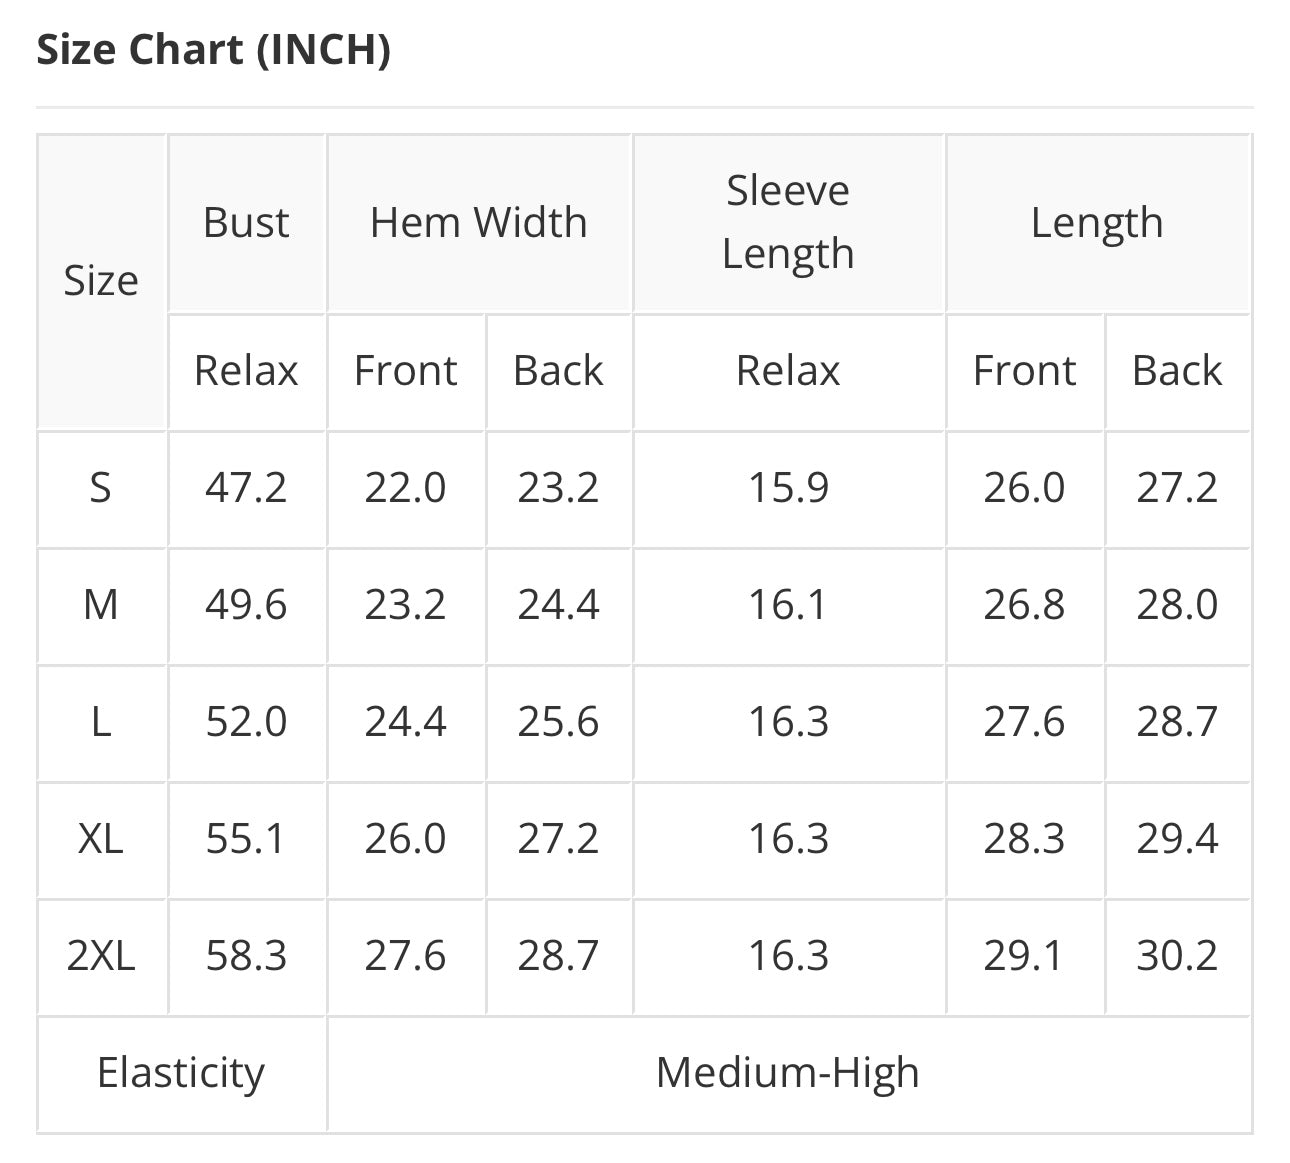Click the 25.6 hem back value
The height and width of the screenshot is (1163, 1290).
(558, 722)
